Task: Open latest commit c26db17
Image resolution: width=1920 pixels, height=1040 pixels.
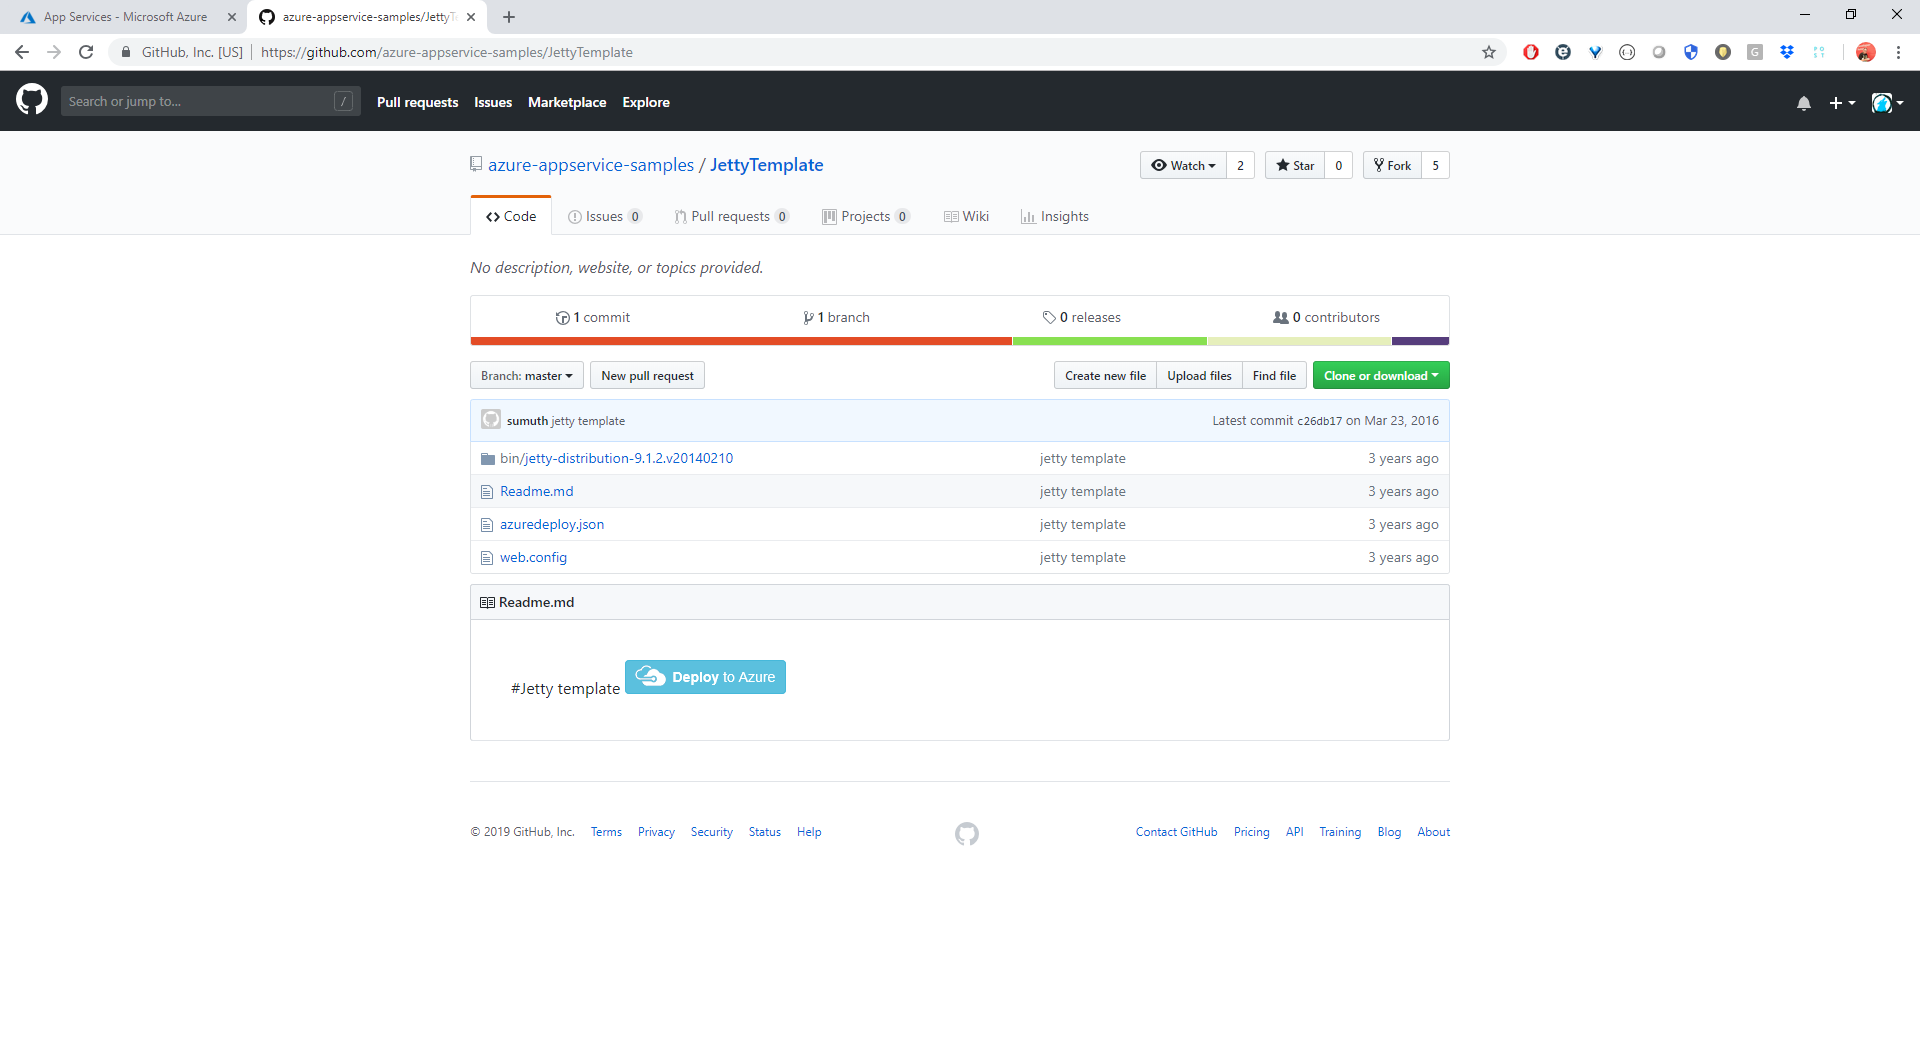Action: [x=1320, y=421]
